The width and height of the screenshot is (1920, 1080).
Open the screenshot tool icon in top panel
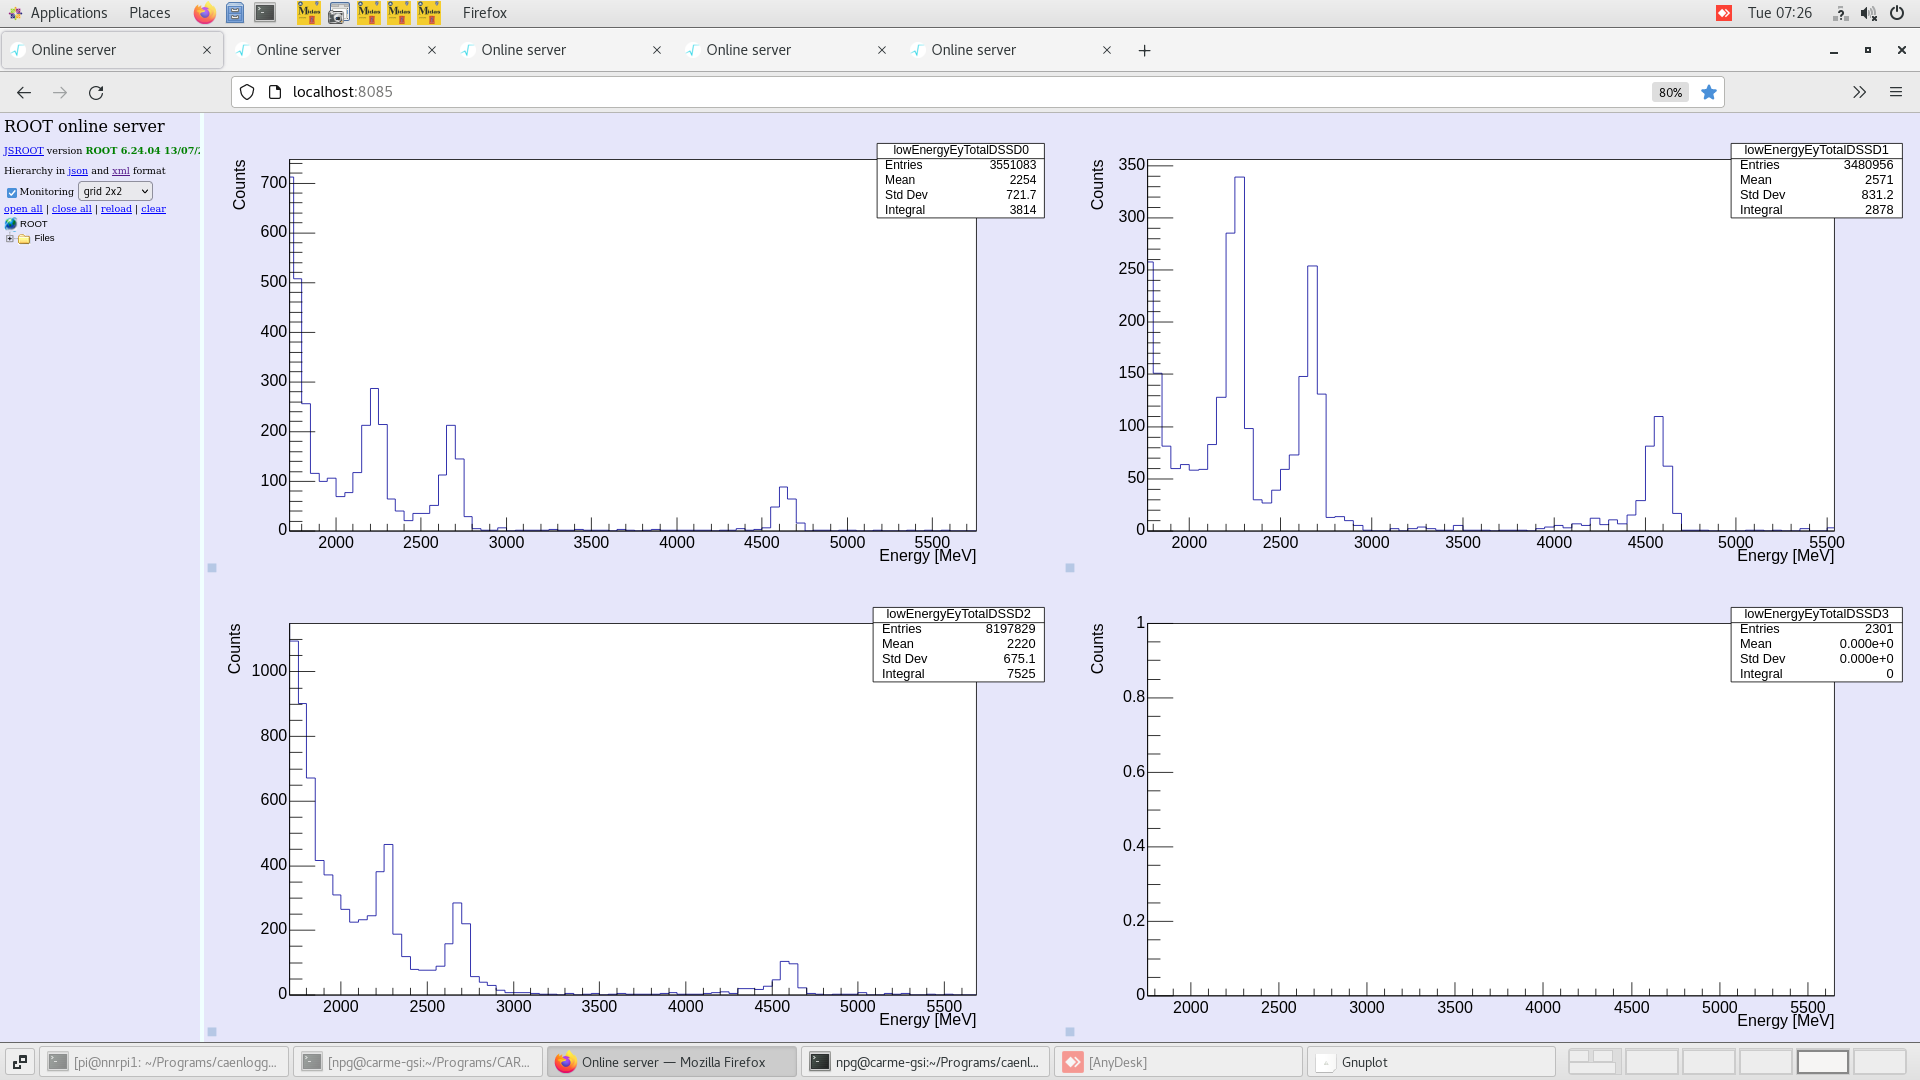pyautogui.click(x=339, y=13)
